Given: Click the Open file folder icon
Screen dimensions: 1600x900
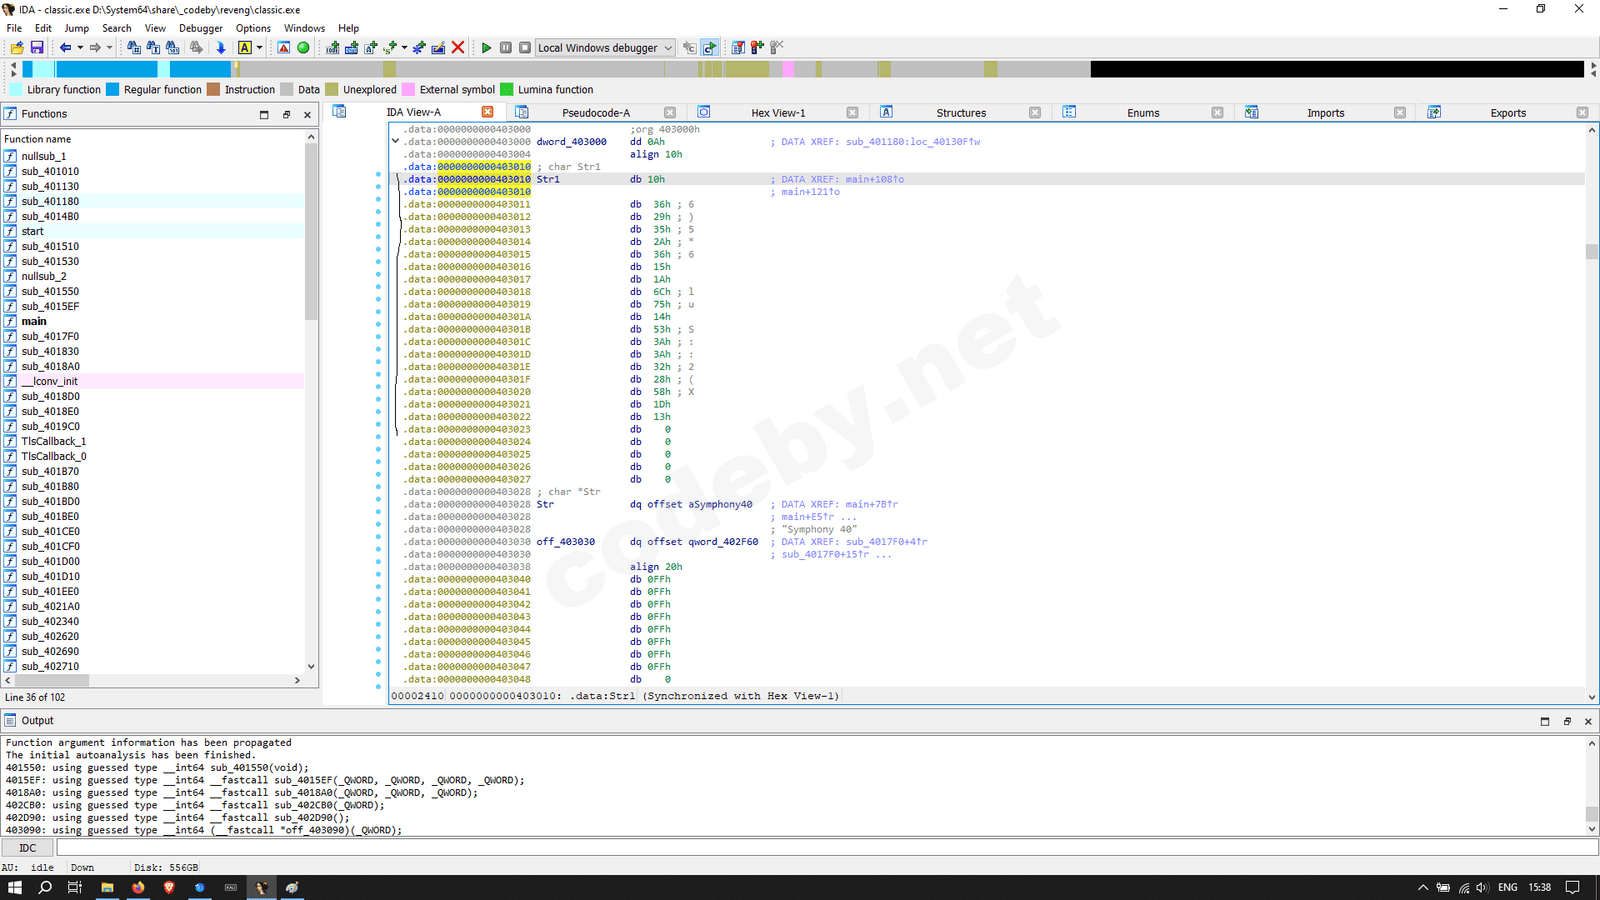Looking at the screenshot, I should (x=17, y=48).
